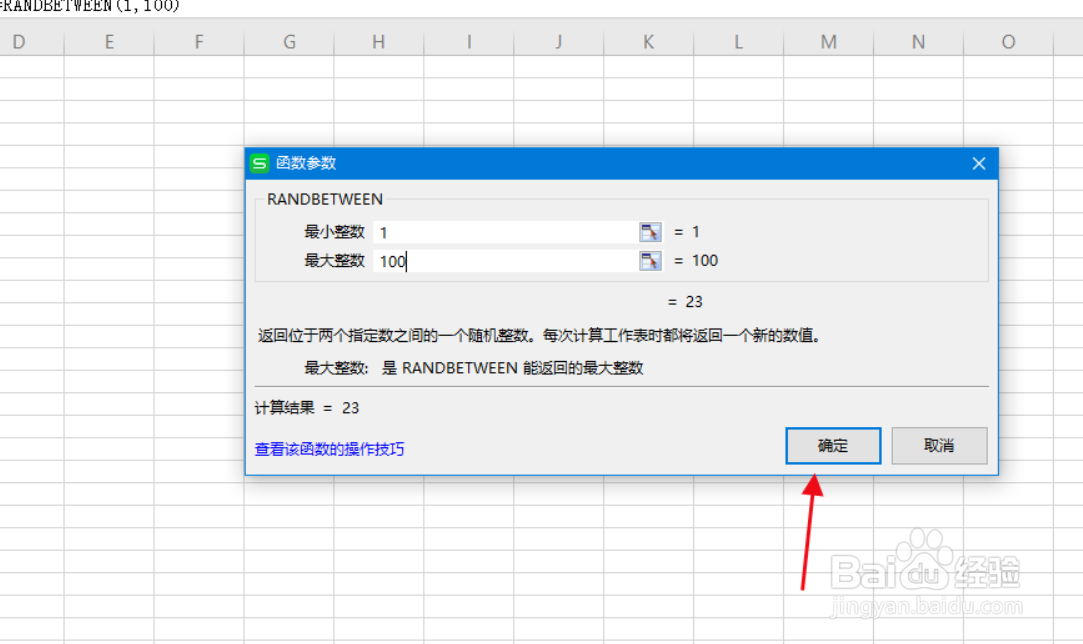1083x644 pixels.
Task: Click inside the 最大整数 input field
Action: coord(500,261)
